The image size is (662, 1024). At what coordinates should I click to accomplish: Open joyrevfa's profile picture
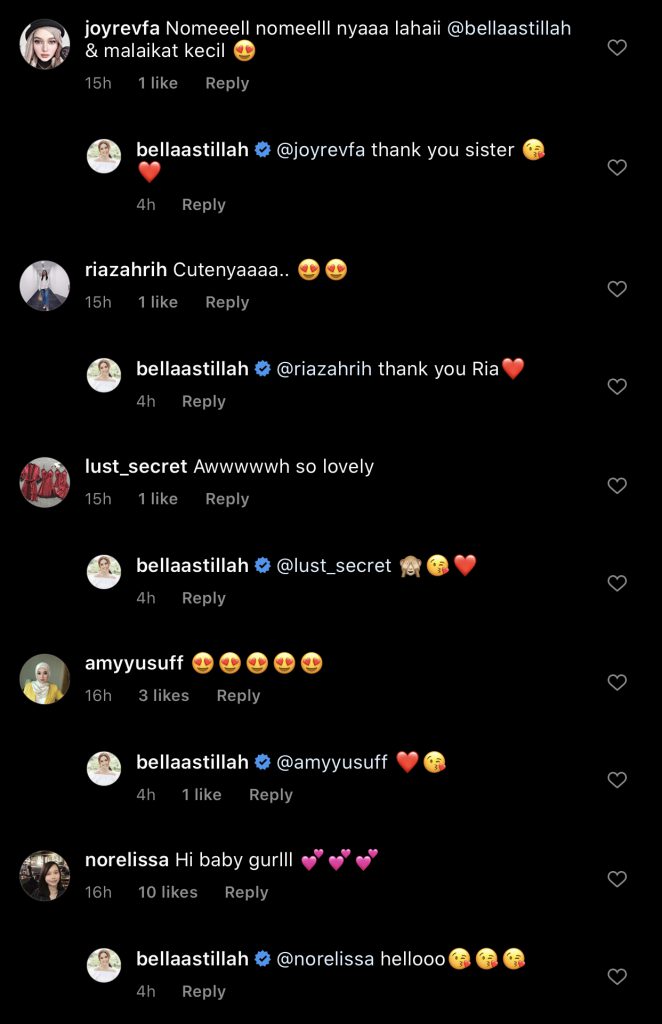point(44,45)
